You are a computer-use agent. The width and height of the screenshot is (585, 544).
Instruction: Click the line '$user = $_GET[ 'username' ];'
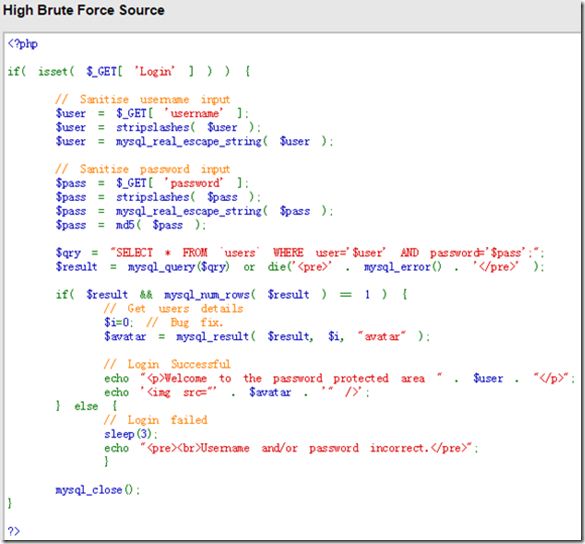coord(152,113)
